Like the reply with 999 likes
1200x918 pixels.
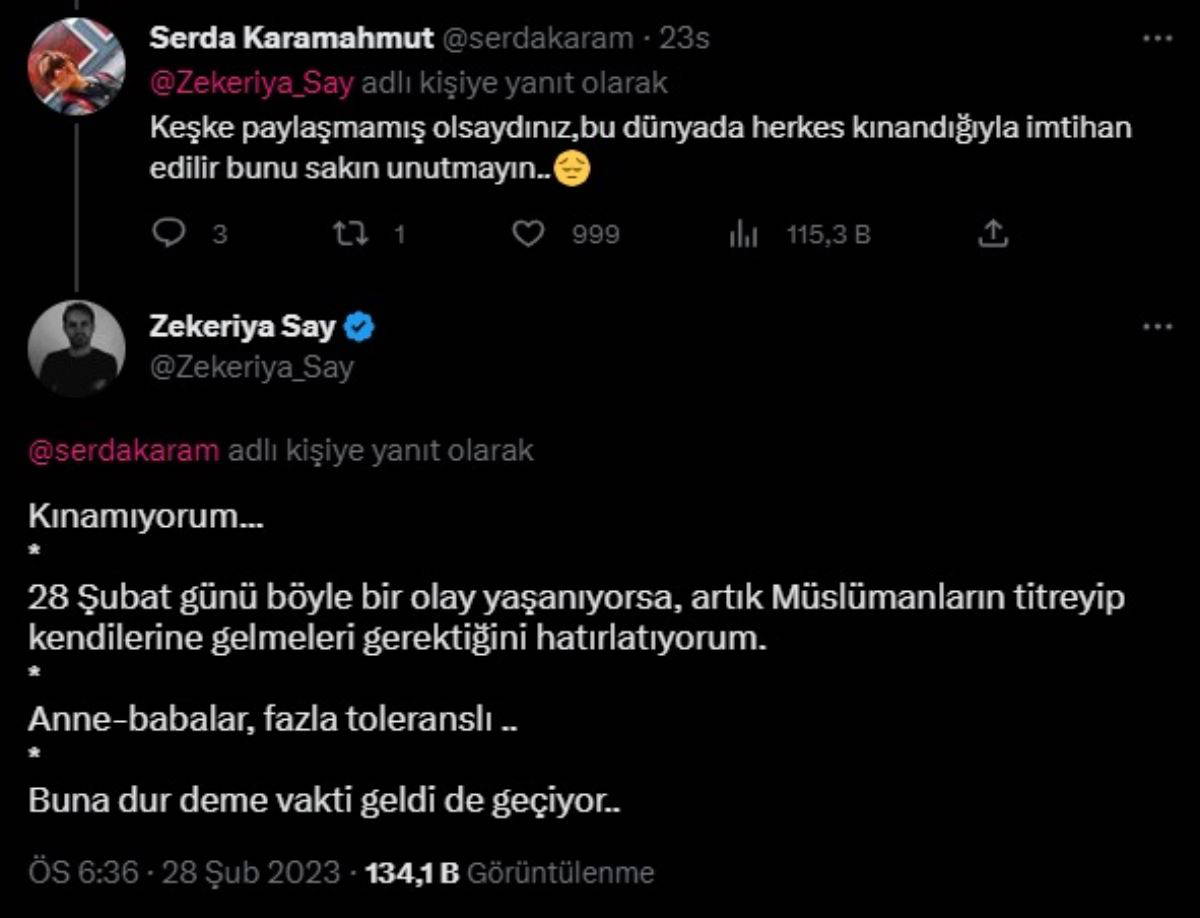pyautogui.click(x=527, y=234)
